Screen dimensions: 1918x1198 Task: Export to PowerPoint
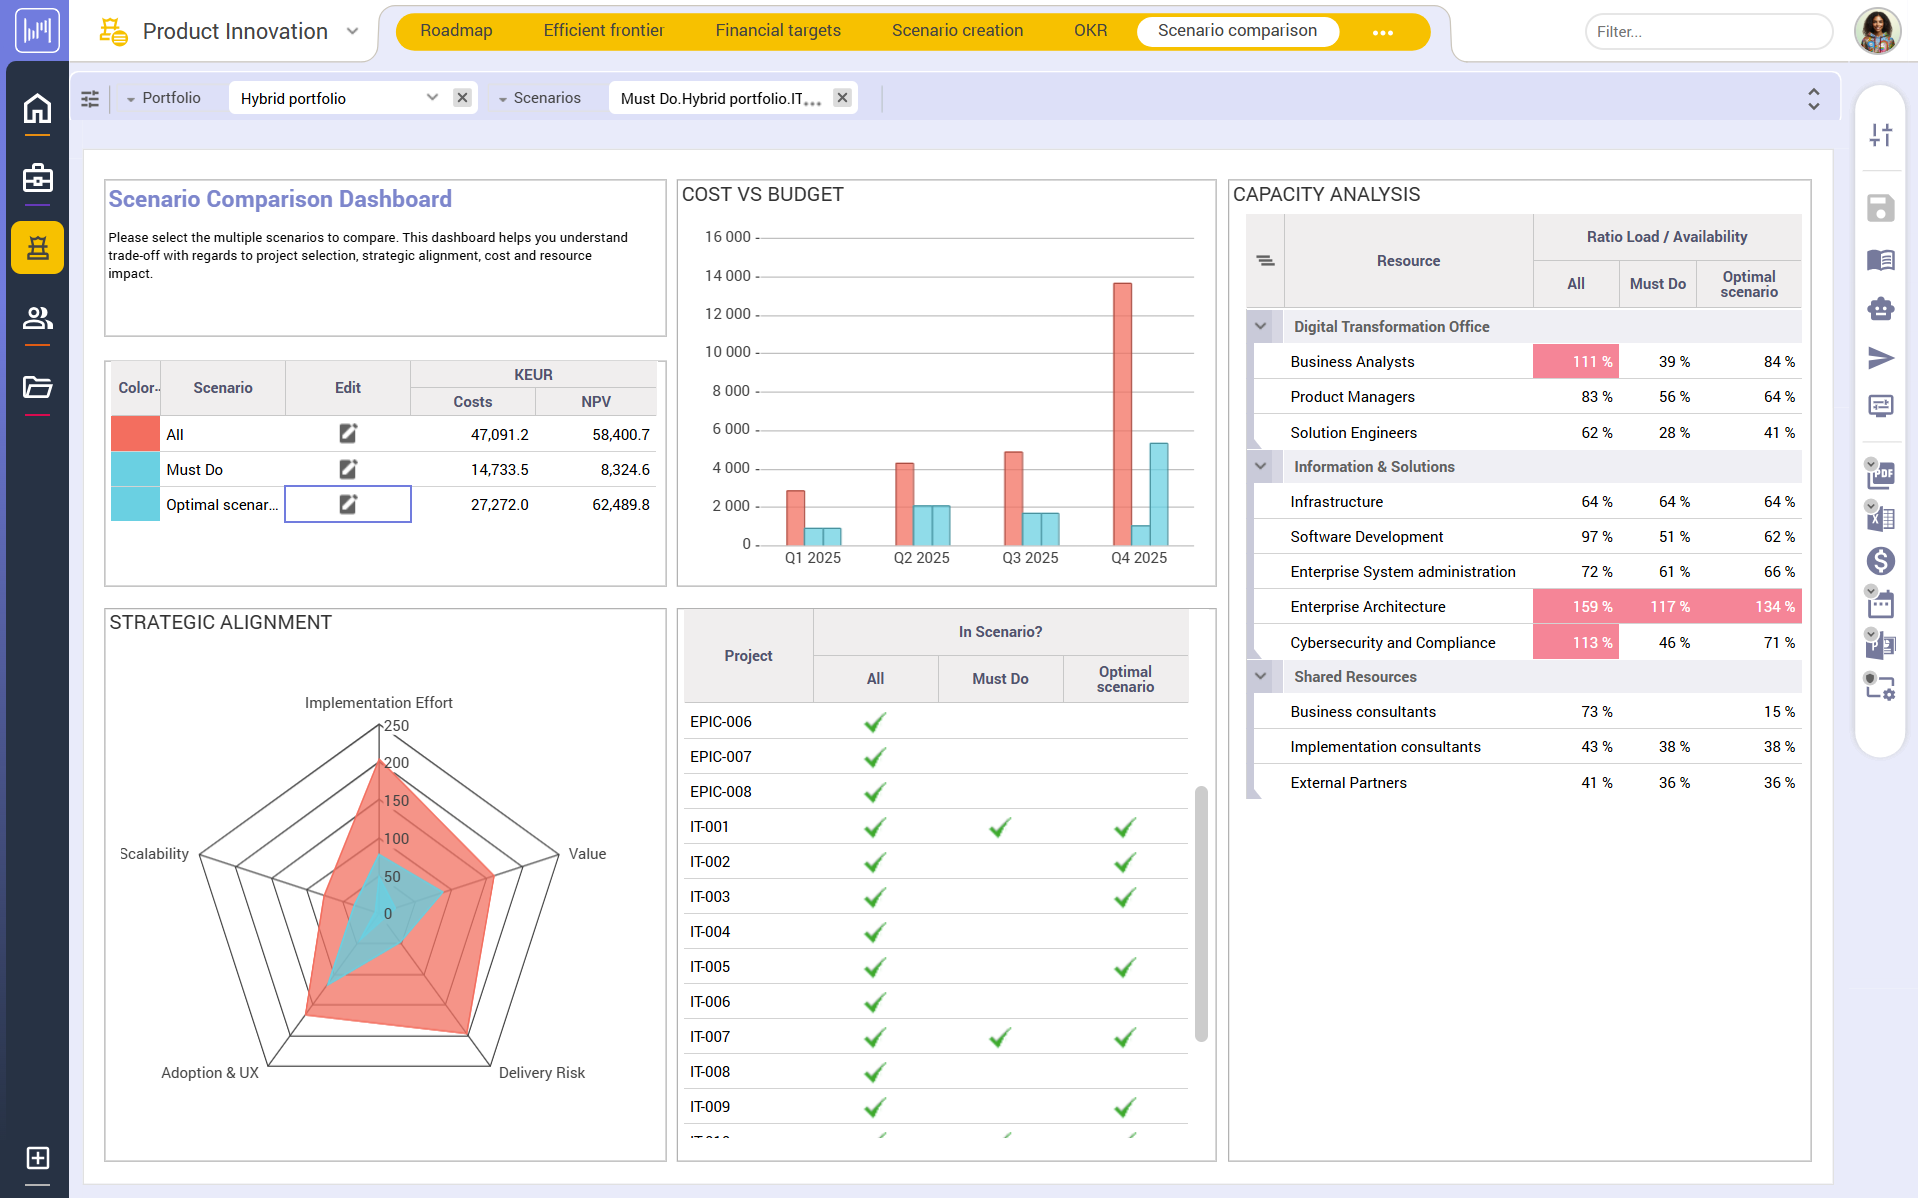pos(1881,645)
